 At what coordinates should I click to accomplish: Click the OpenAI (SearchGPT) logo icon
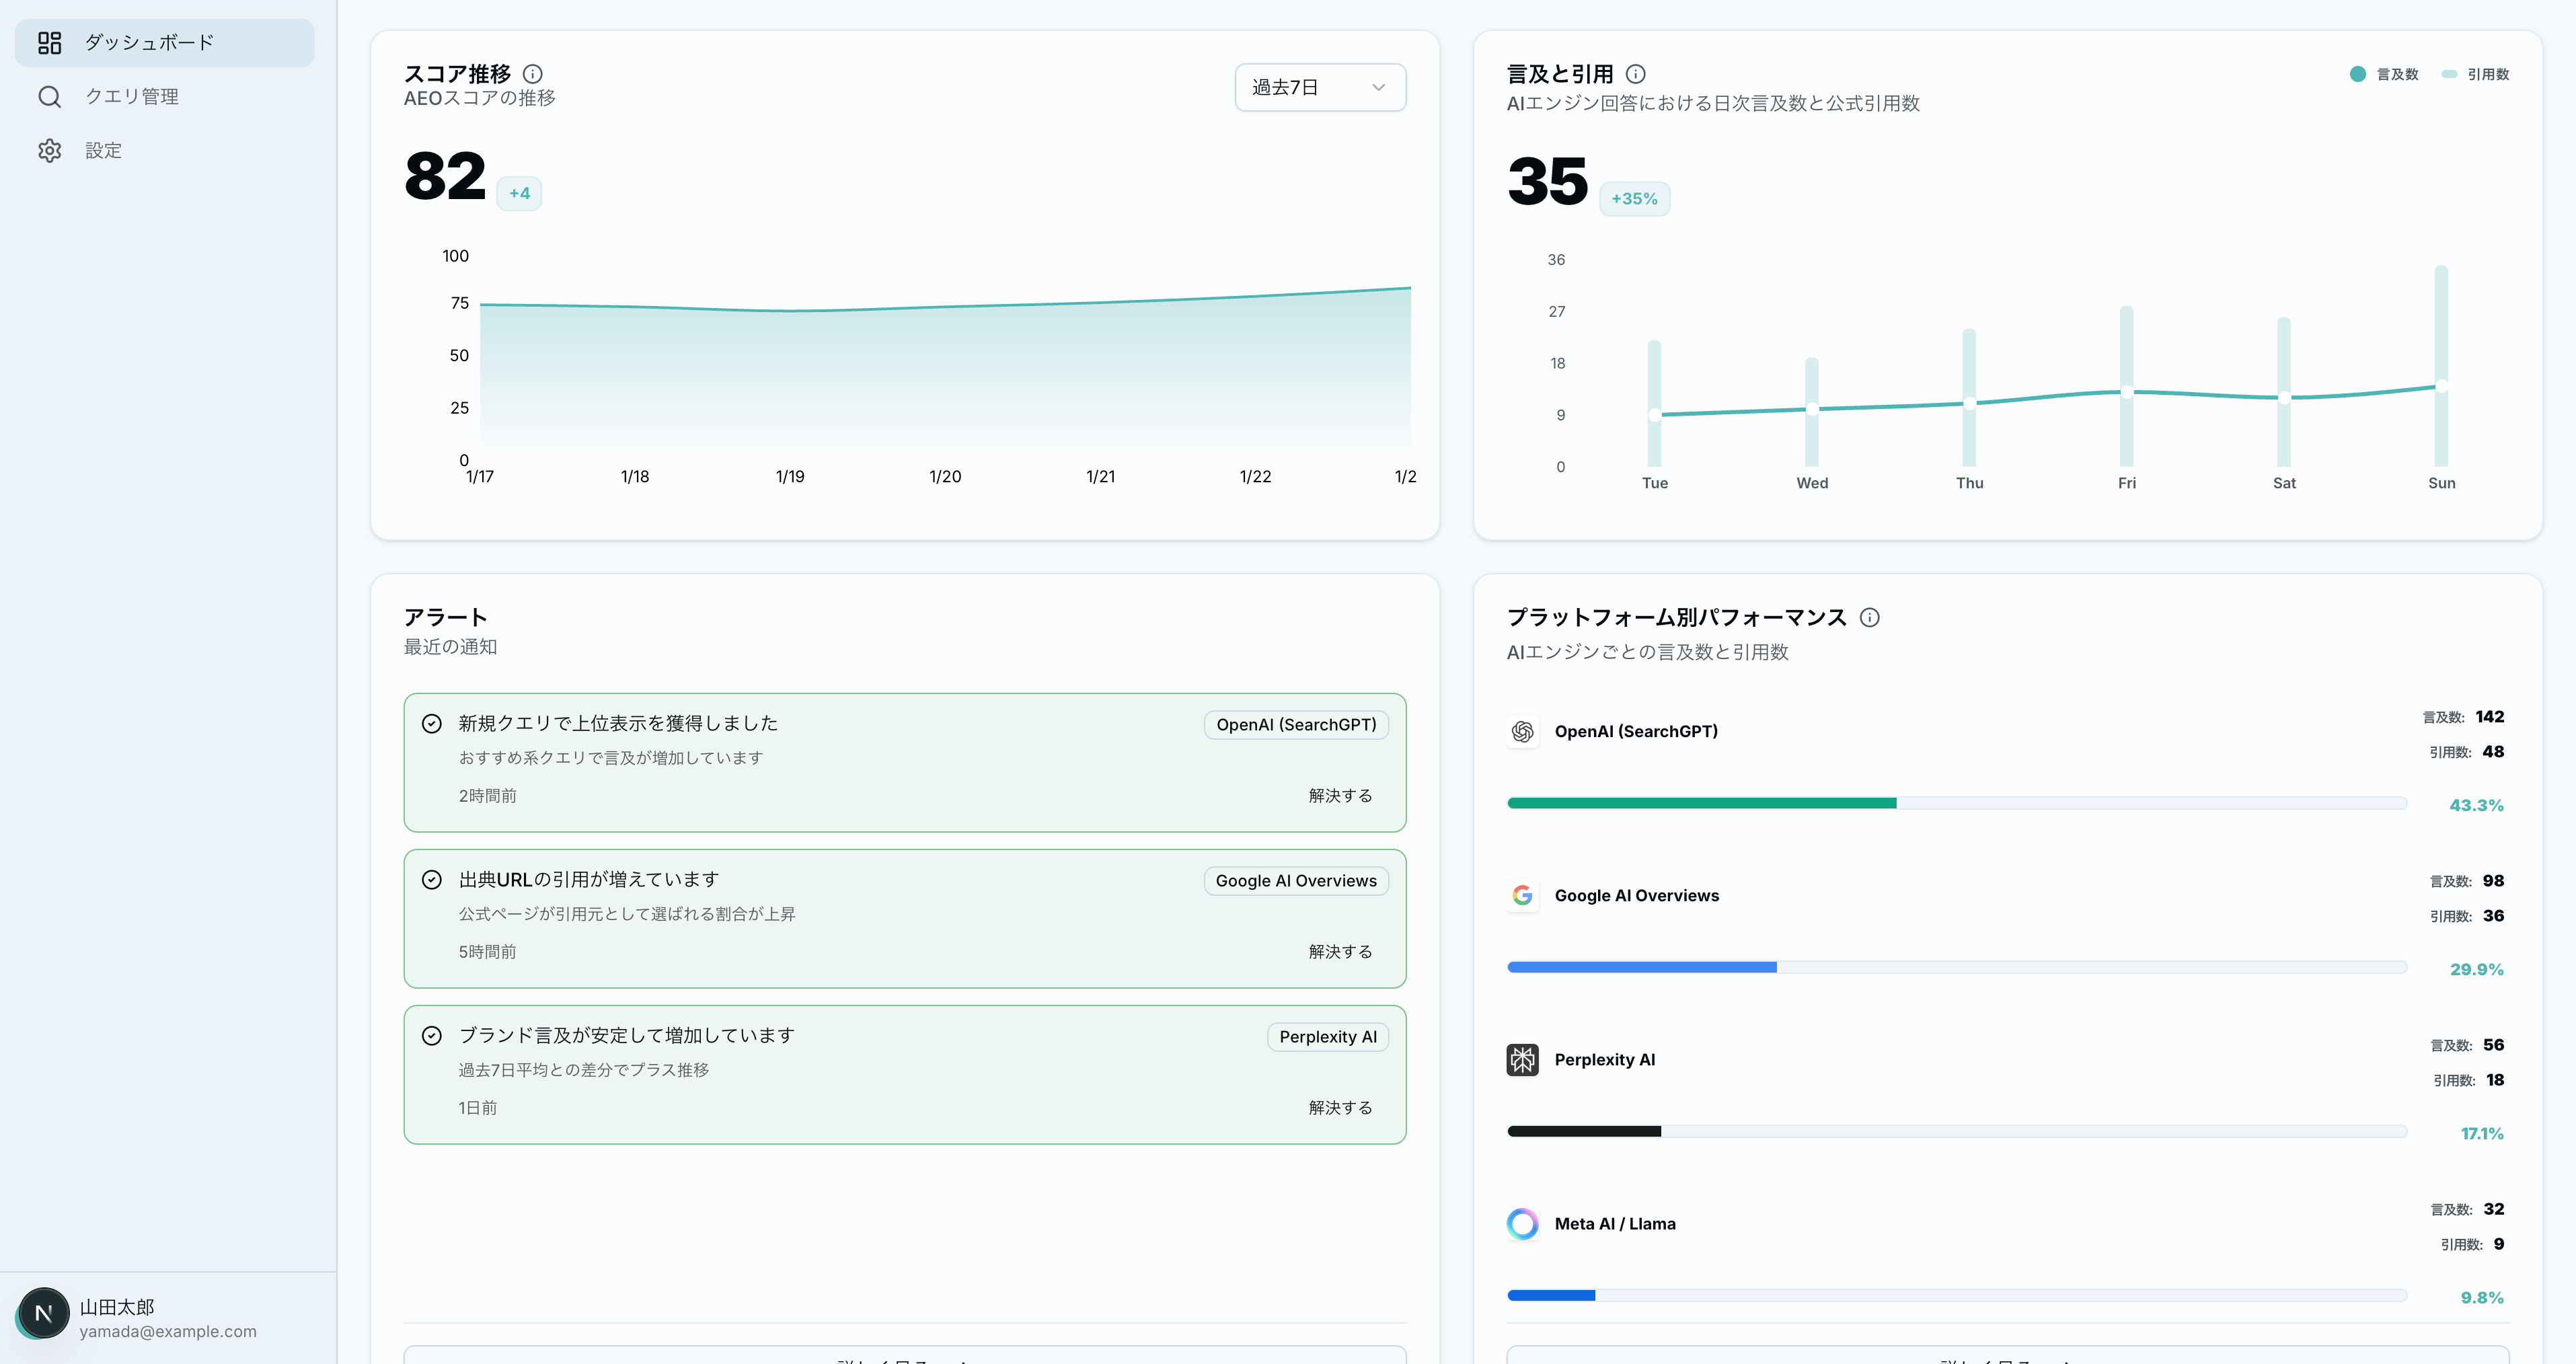pyautogui.click(x=1523, y=732)
